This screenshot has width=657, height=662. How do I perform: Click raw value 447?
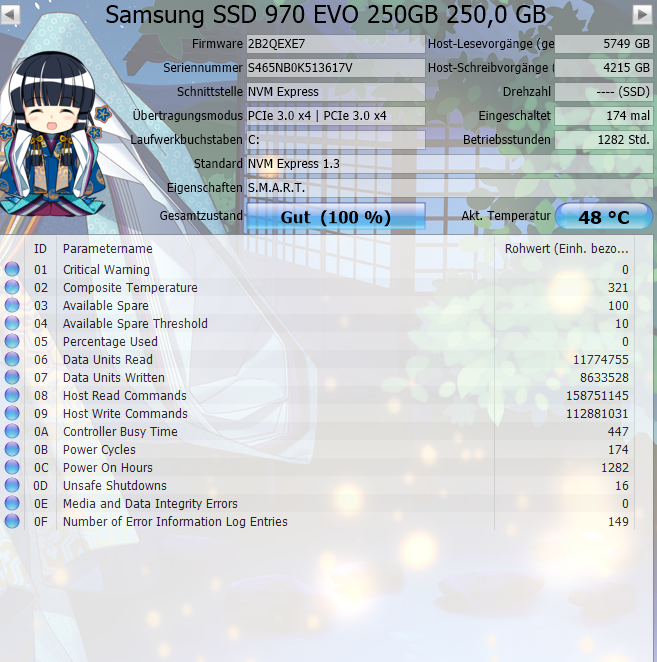(x=618, y=431)
